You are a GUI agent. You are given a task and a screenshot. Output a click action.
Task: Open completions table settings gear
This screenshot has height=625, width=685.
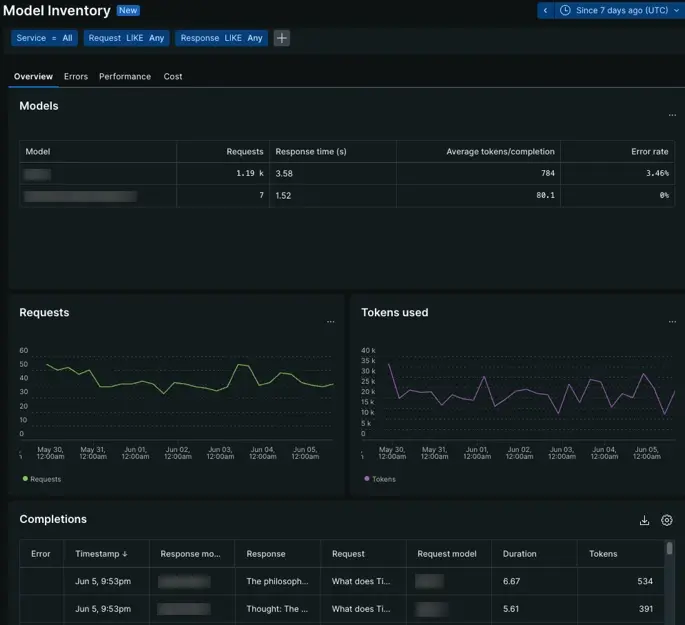click(667, 520)
